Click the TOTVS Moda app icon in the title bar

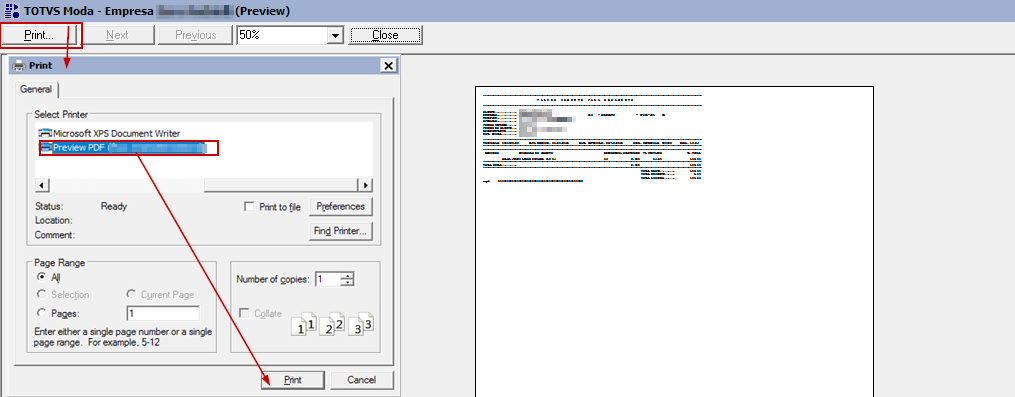11,11
